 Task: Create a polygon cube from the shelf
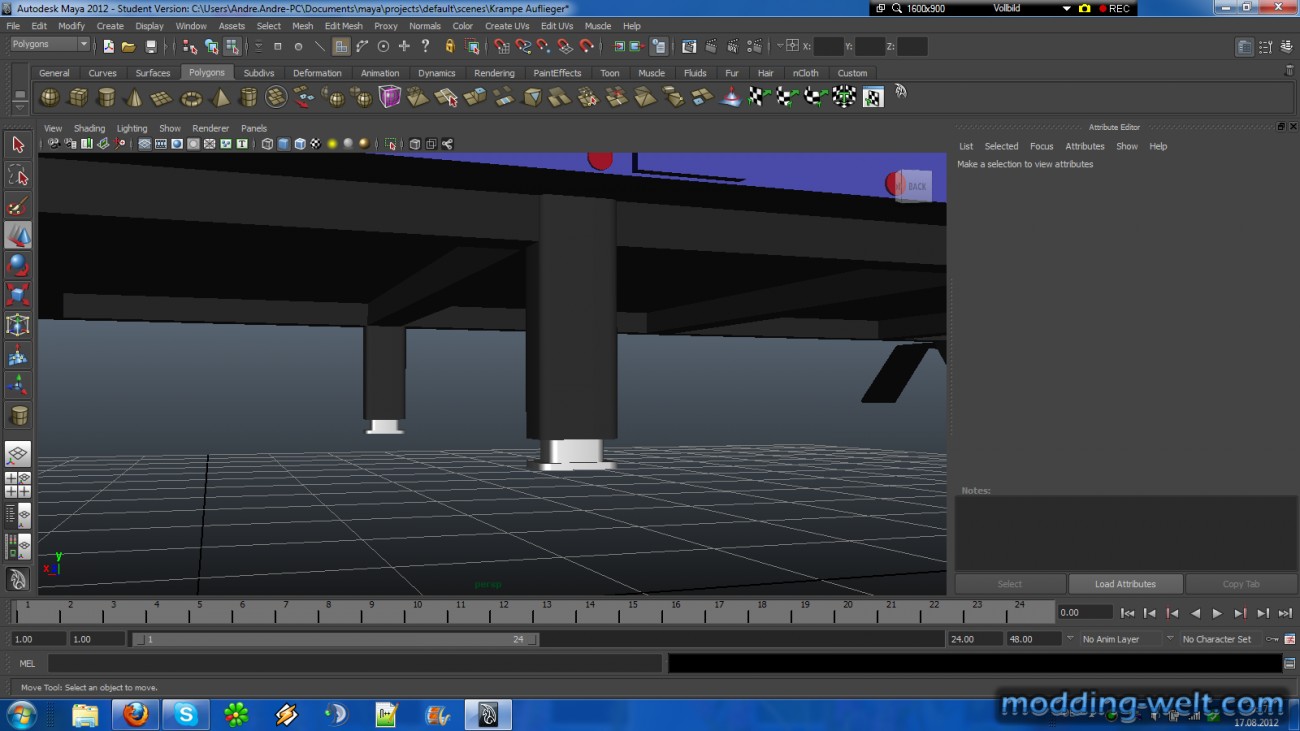(77, 97)
